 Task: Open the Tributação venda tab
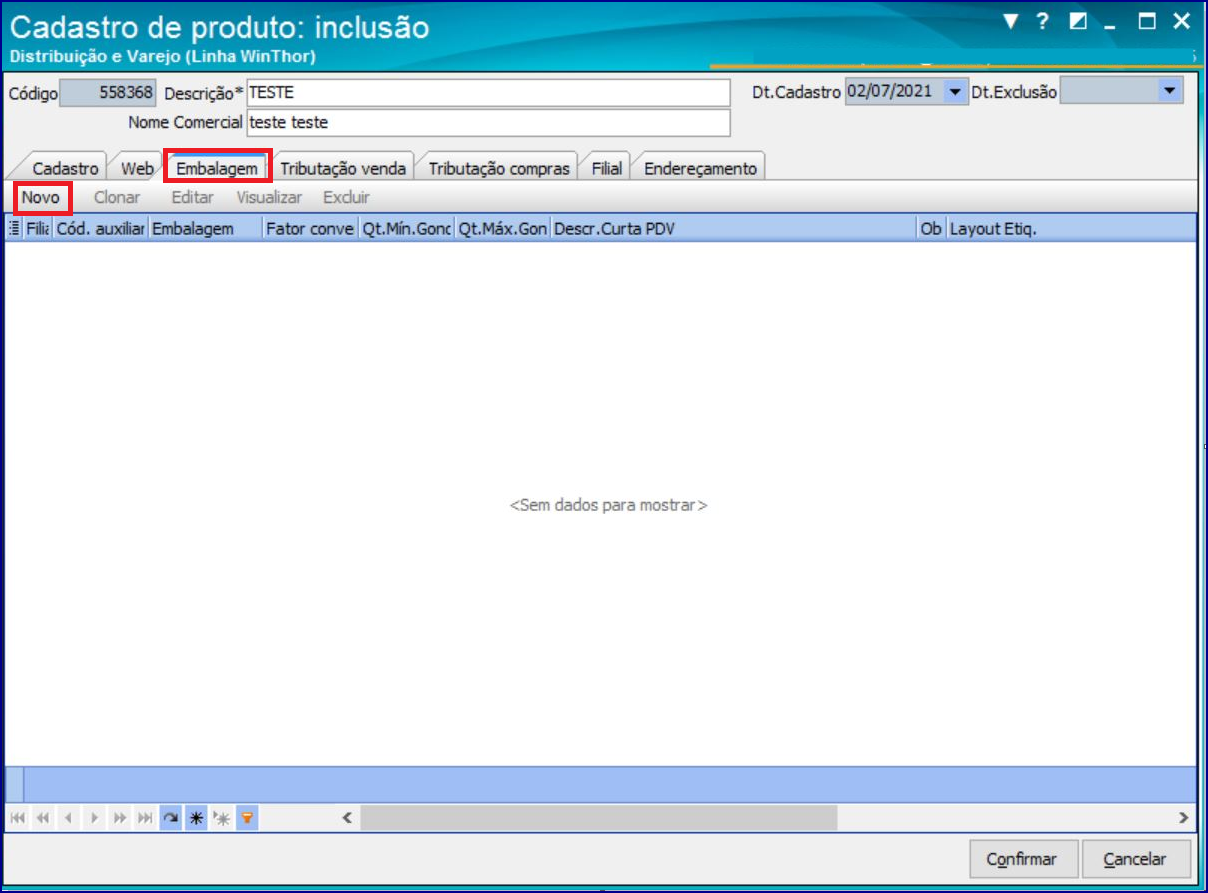(x=343, y=169)
